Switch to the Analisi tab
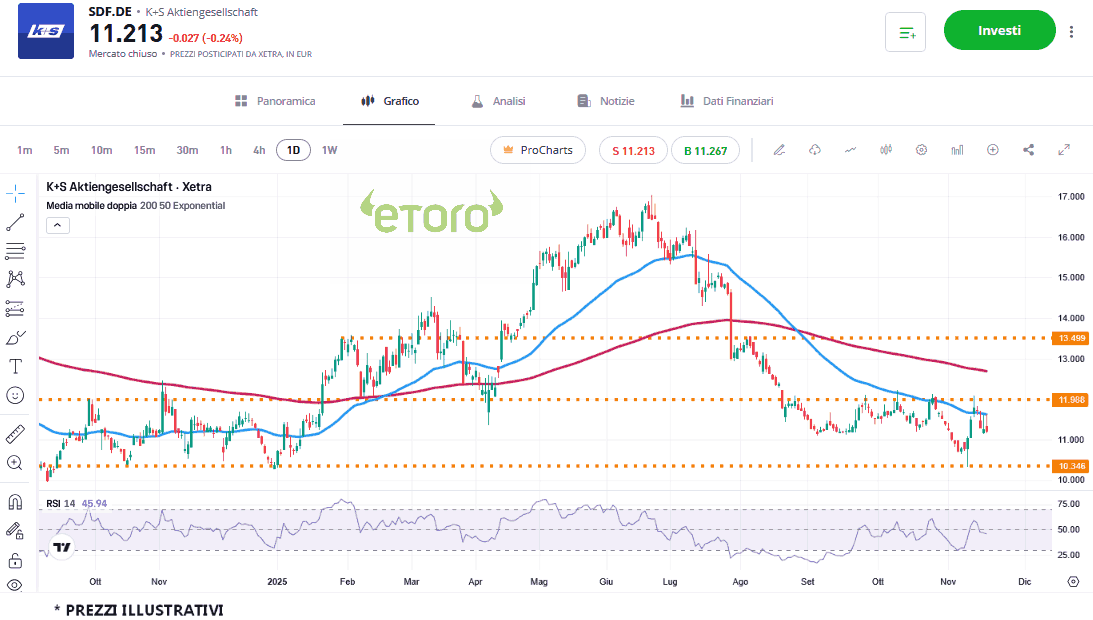 pyautogui.click(x=498, y=101)
